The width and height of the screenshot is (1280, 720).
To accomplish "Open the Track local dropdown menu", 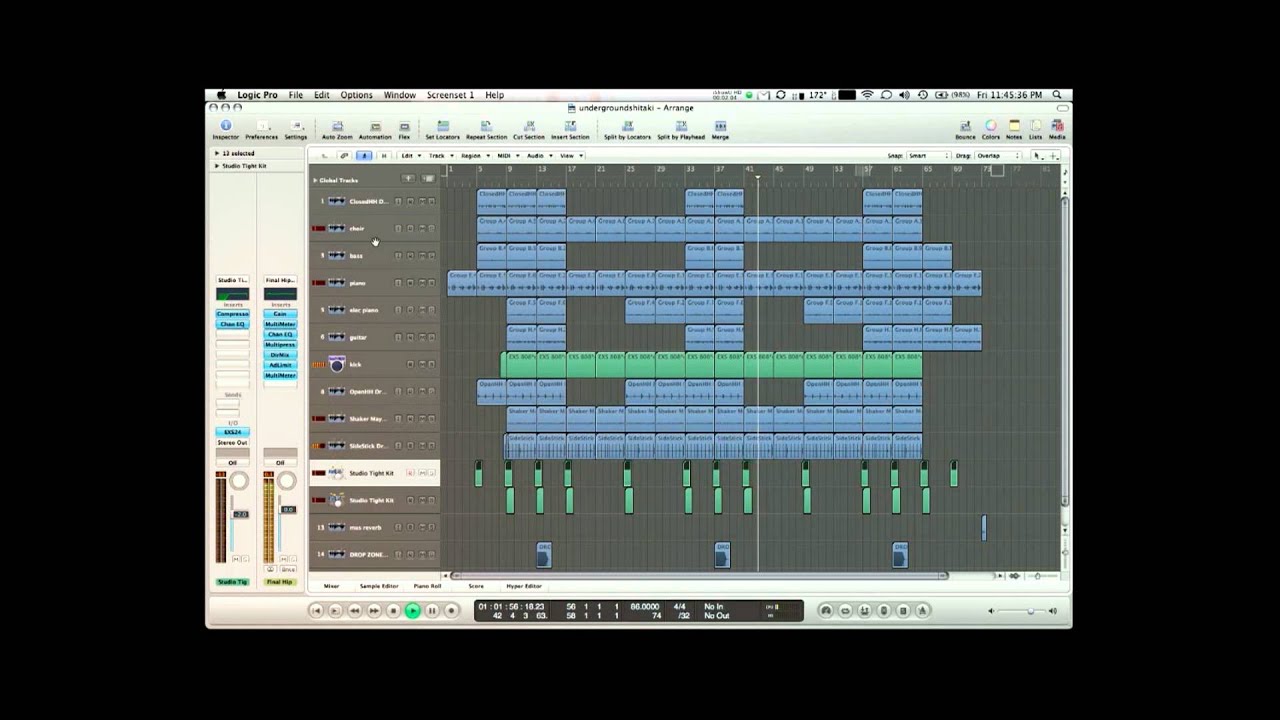I will pyautogui.click(x=439, y=156).
